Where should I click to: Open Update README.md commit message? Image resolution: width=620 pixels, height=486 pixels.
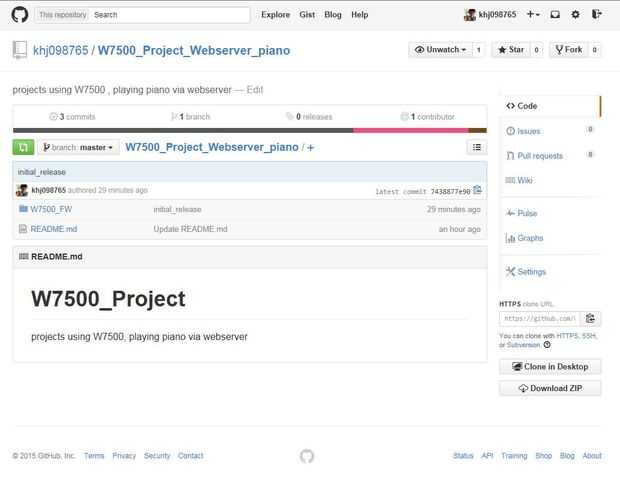click(x=190, y=229)
